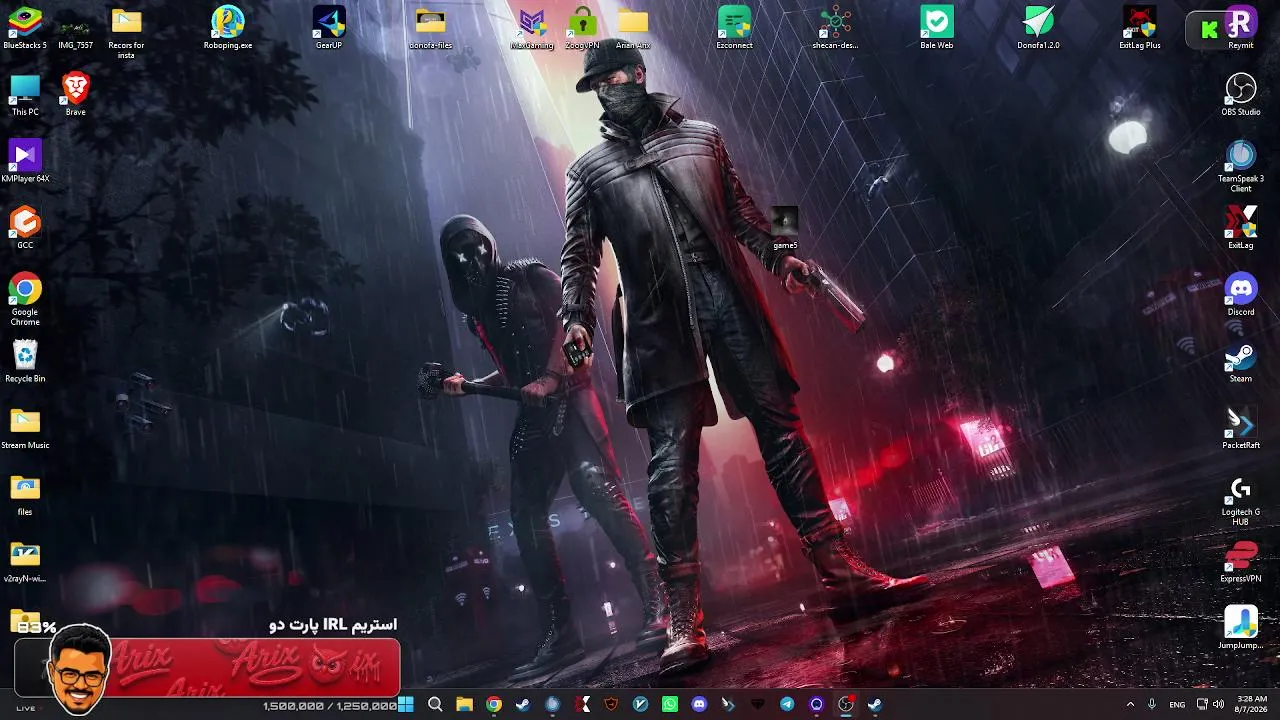The width and height of the screenshot is (1280, 720).
Task: Open KMPlayer 64X from the desktop
Action: [25, 161]
